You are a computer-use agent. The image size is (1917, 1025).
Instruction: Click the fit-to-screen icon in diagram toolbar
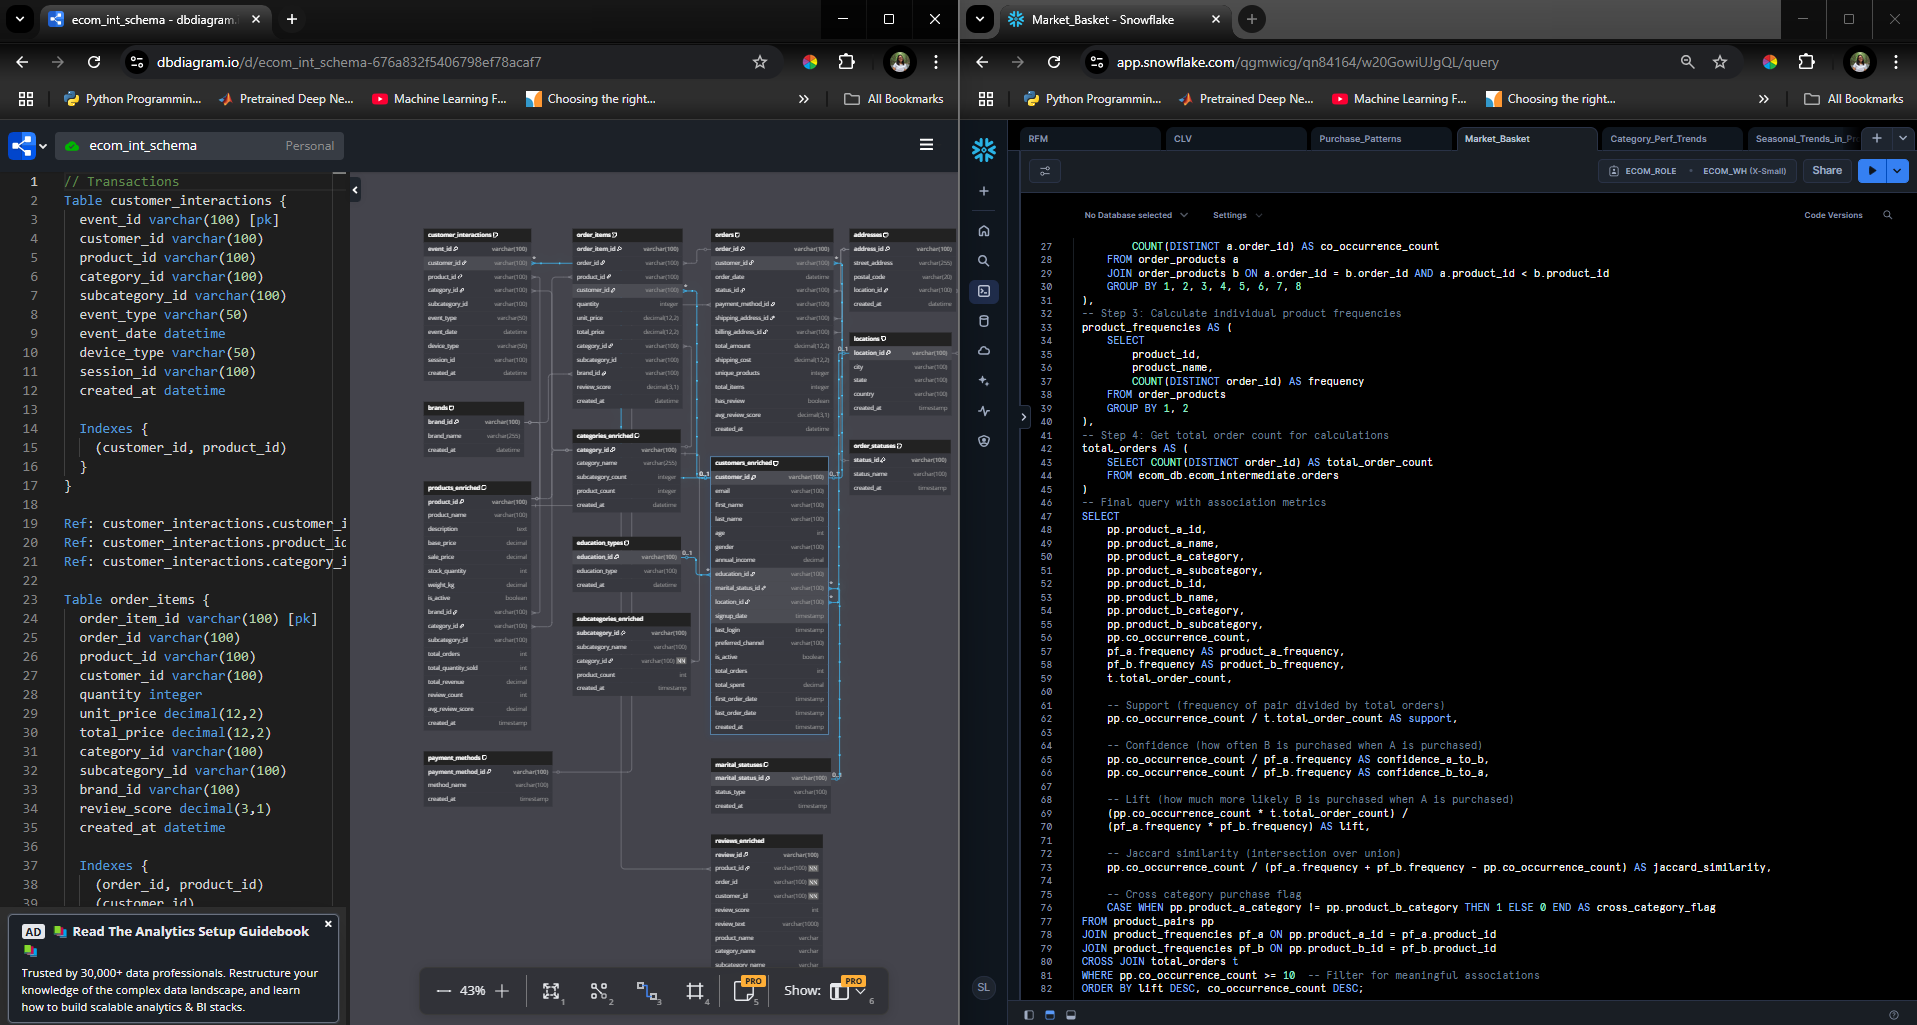(550, 991)
